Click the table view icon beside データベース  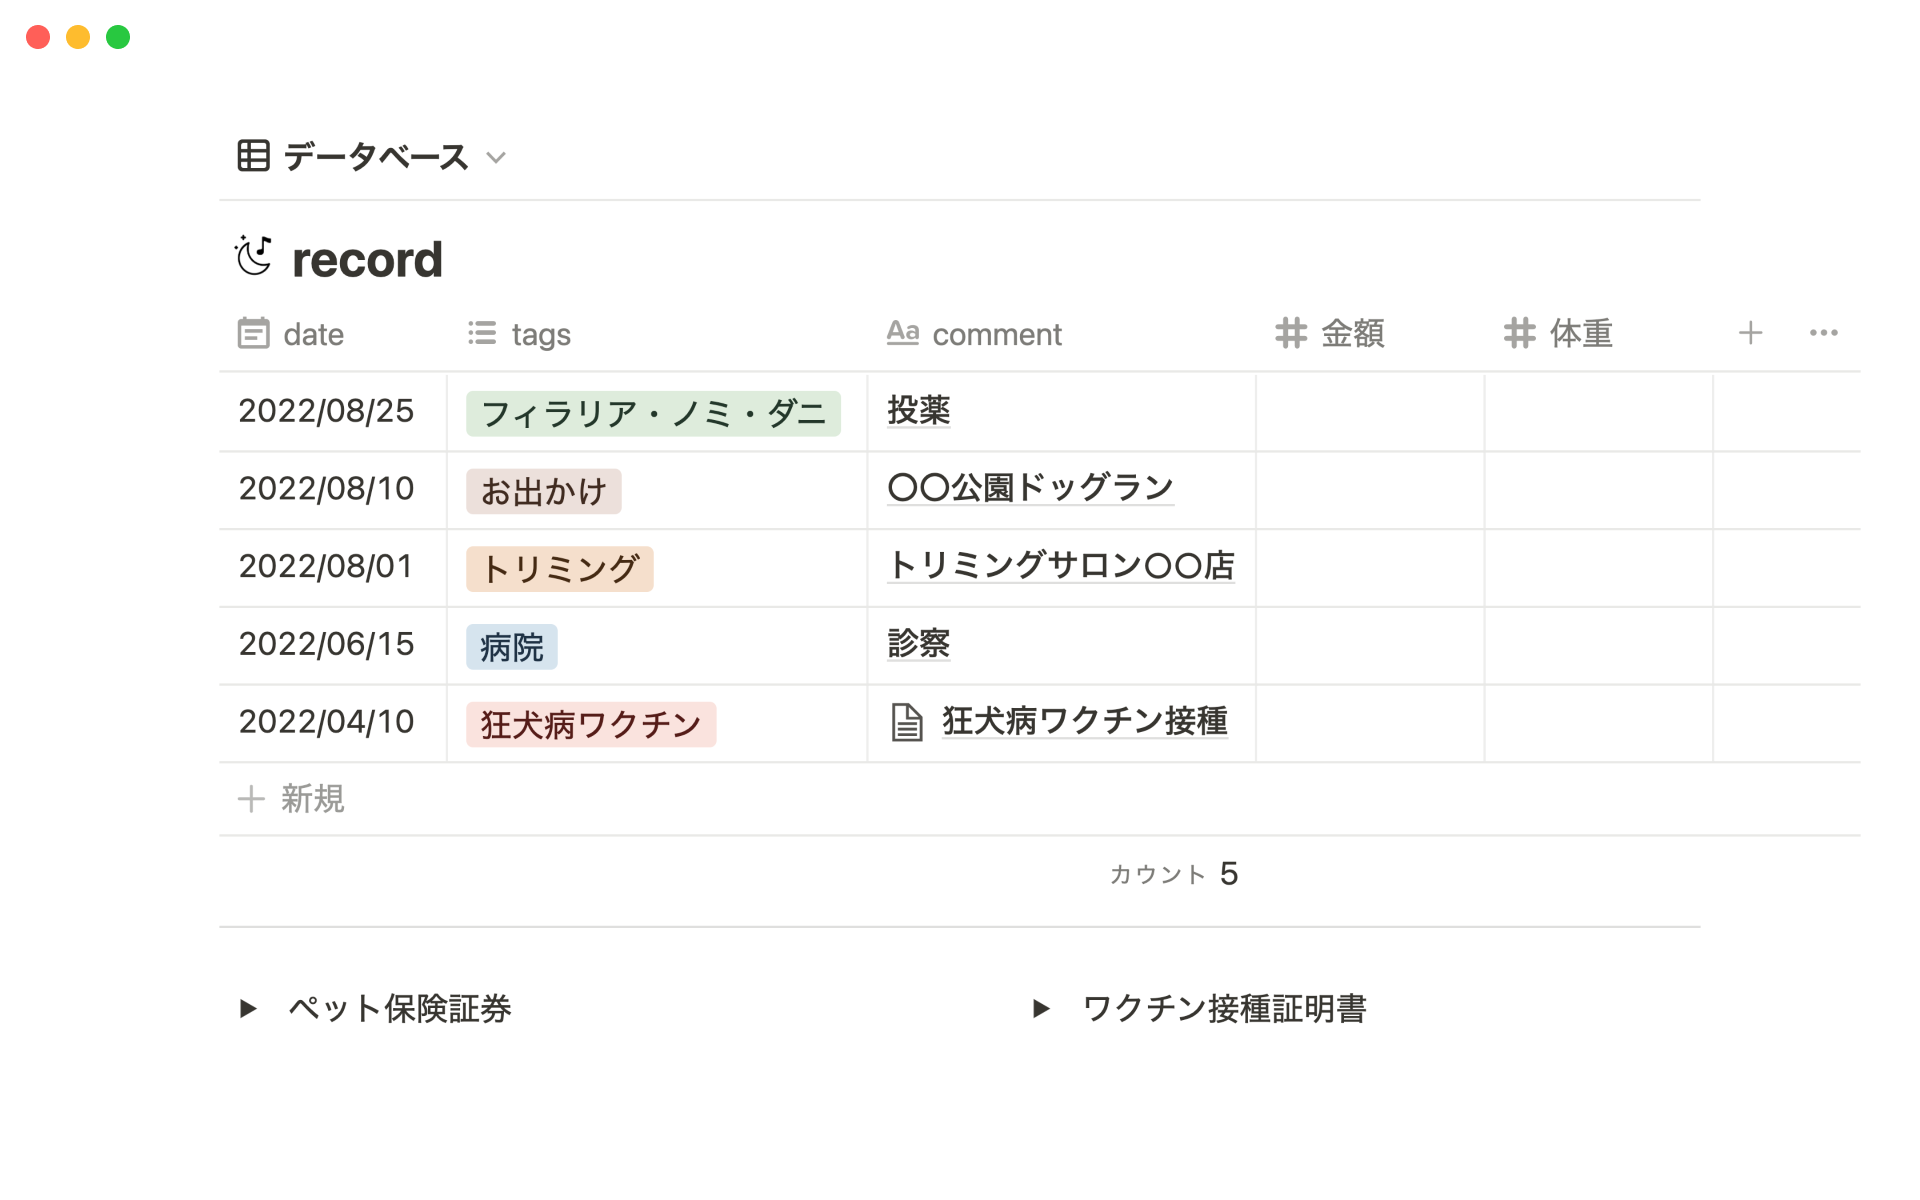[253, 156]
